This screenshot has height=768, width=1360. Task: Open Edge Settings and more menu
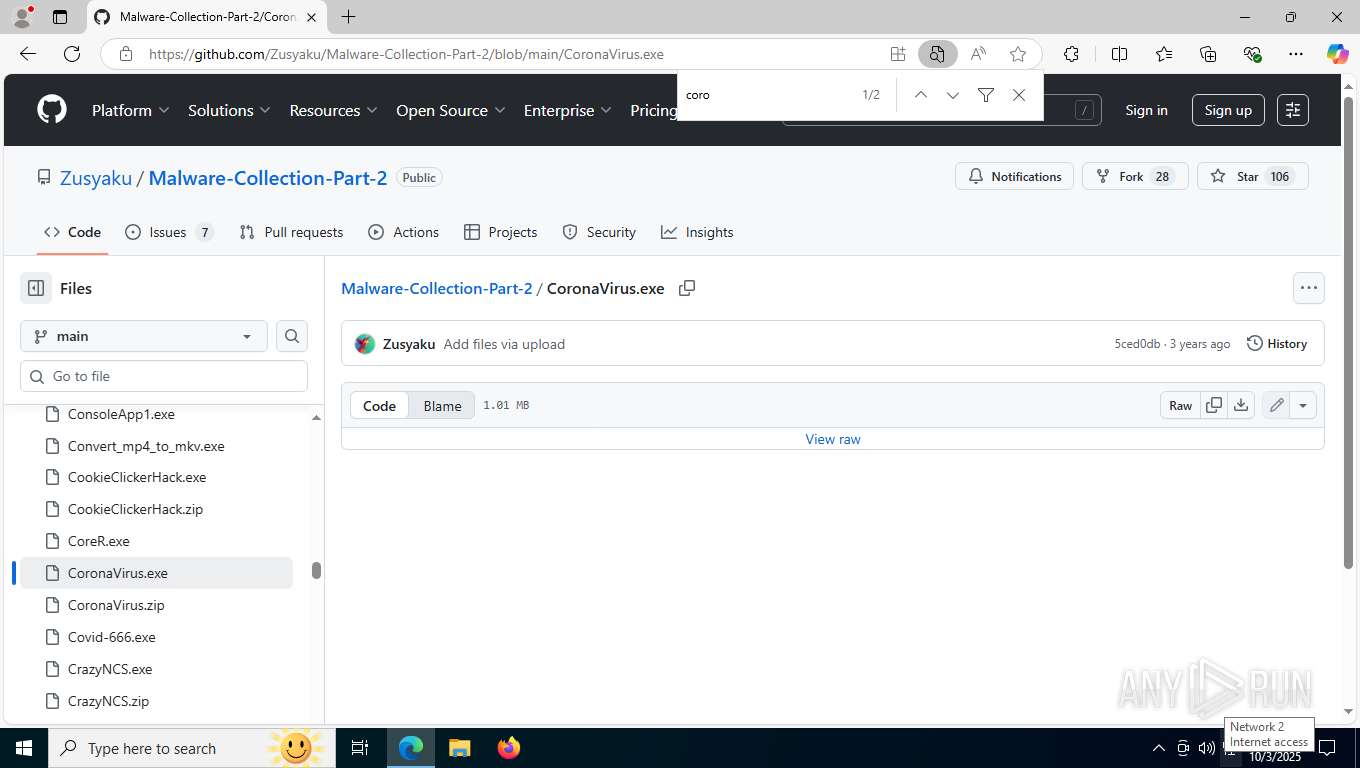click(x=1296, y=54)
